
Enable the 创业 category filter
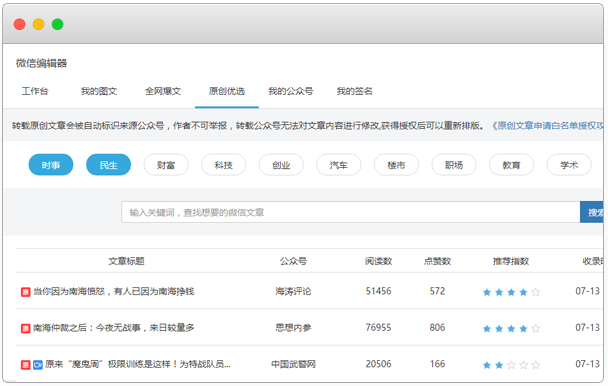point(281,165)
